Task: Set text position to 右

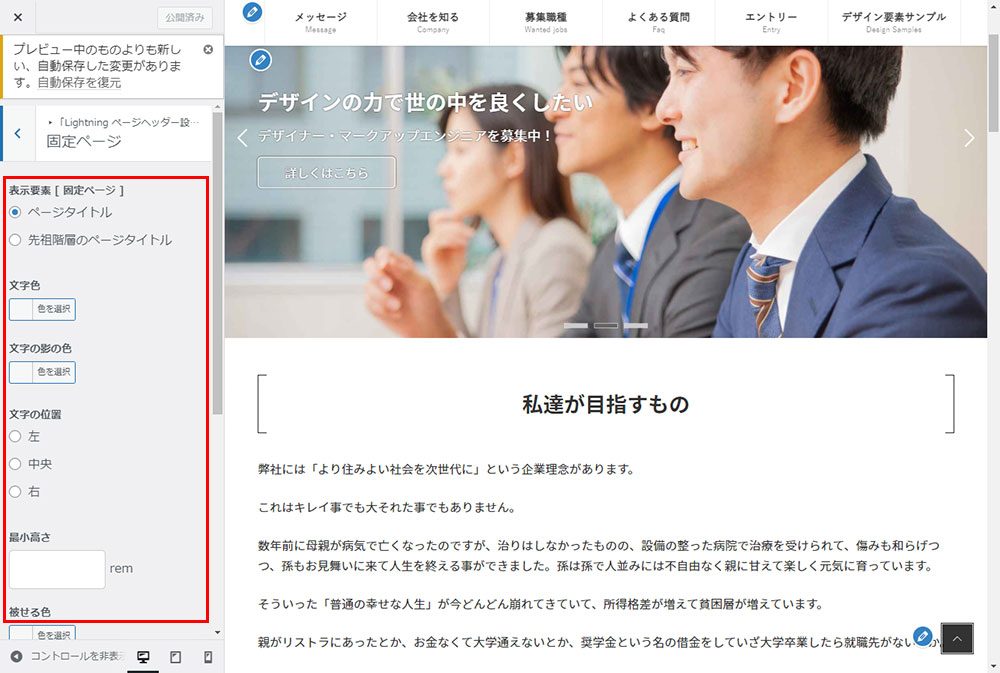Action: point(15,491)
